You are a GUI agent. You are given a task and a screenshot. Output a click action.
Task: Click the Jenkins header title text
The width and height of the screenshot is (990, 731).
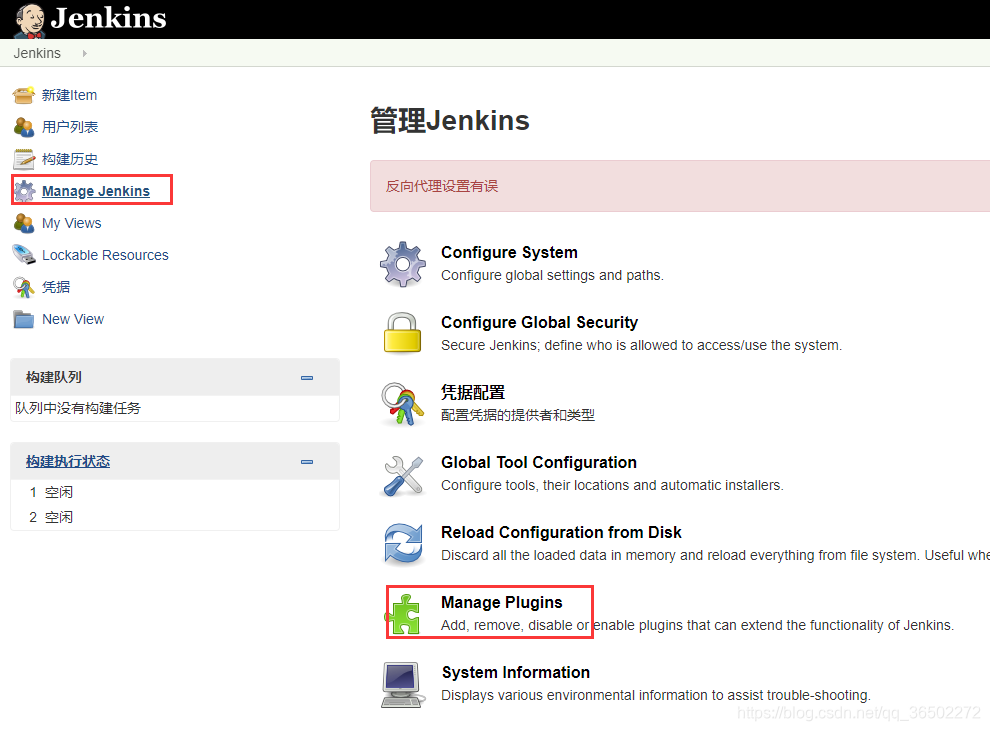(109, 18)
